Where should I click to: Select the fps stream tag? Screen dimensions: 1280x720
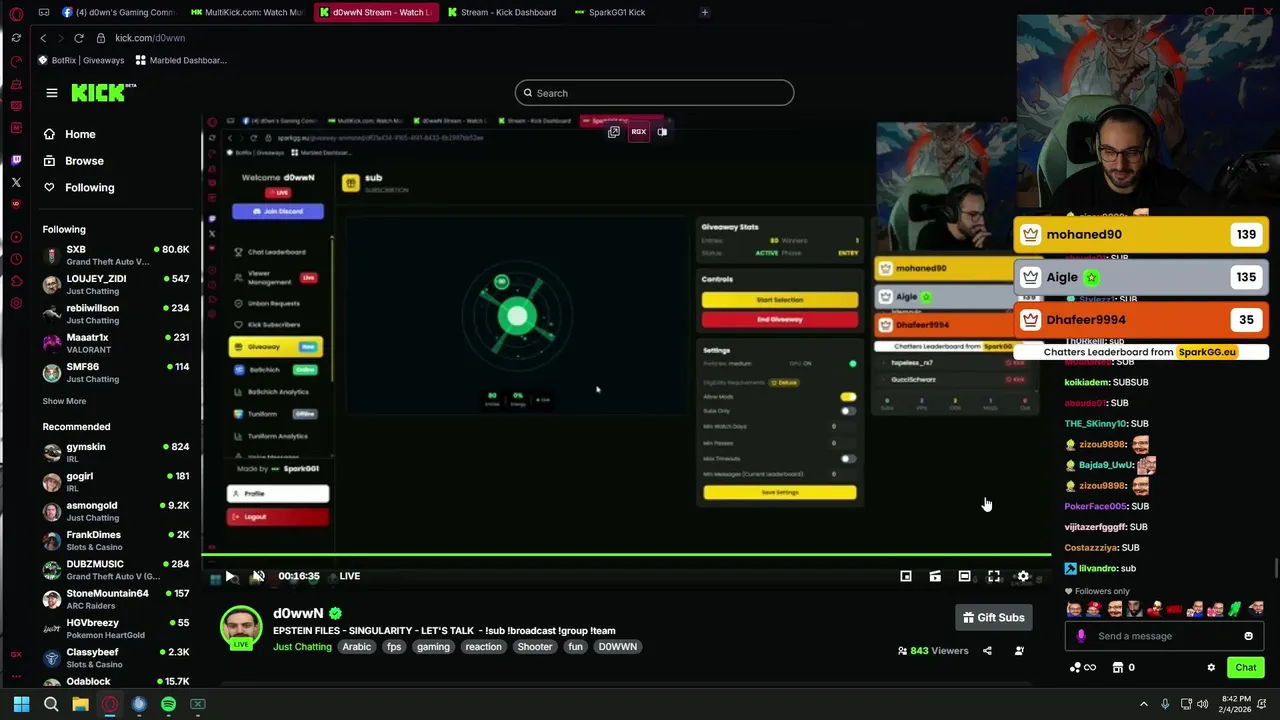[x=394, y=647]
